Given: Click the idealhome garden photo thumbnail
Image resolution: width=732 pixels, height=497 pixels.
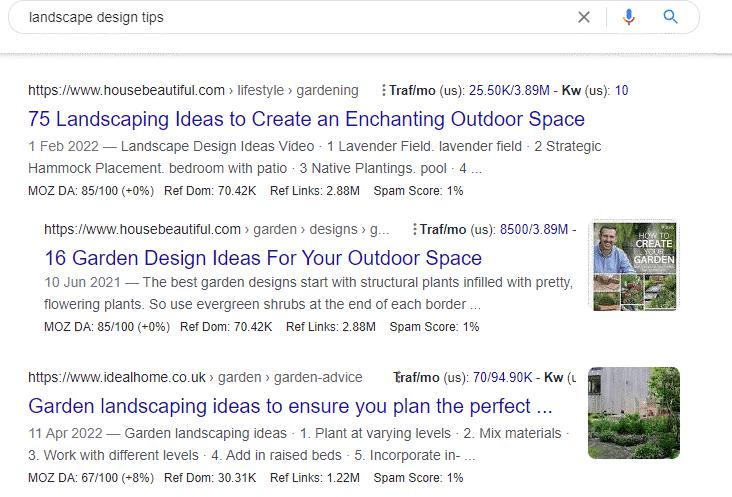Looking at the screenshot, I should coord(634,413).
